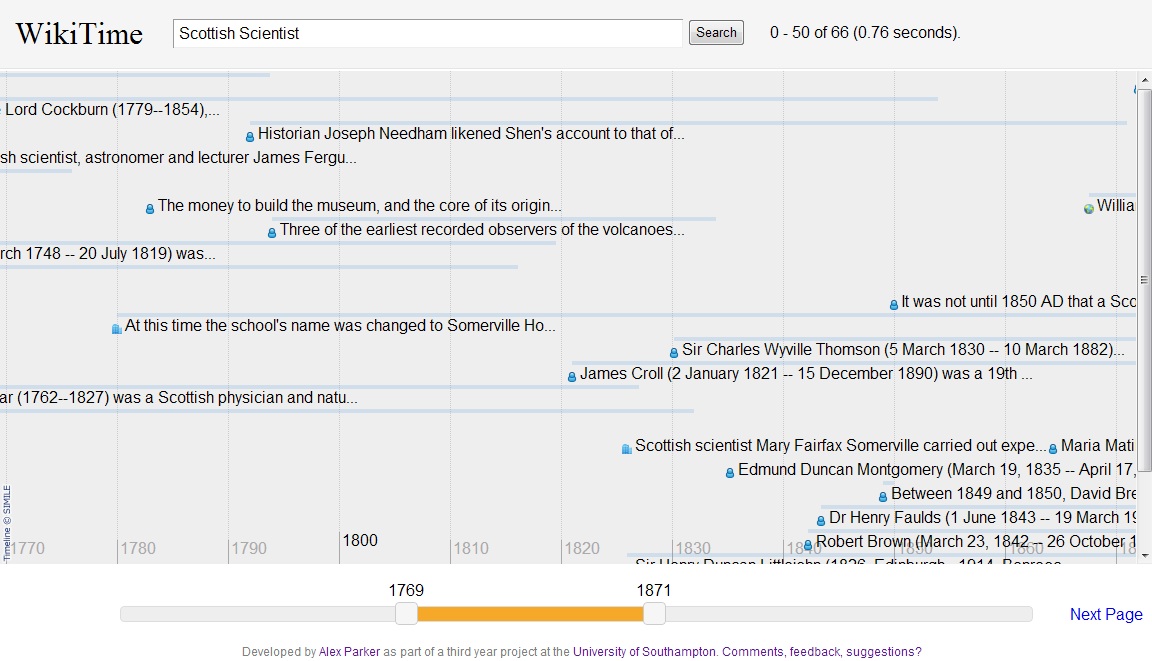Open the 'astronomer and lecturer James Fergu...' event
The width and height of the screenshot is (1152, 661).
tap(179, 158)
